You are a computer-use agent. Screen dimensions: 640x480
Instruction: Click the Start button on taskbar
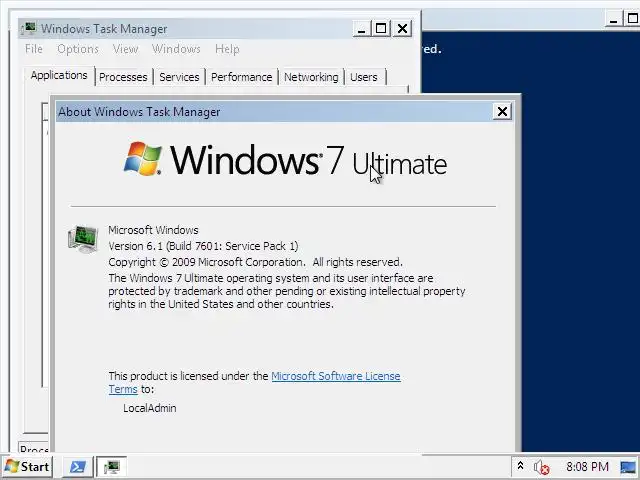click(27, 467)
